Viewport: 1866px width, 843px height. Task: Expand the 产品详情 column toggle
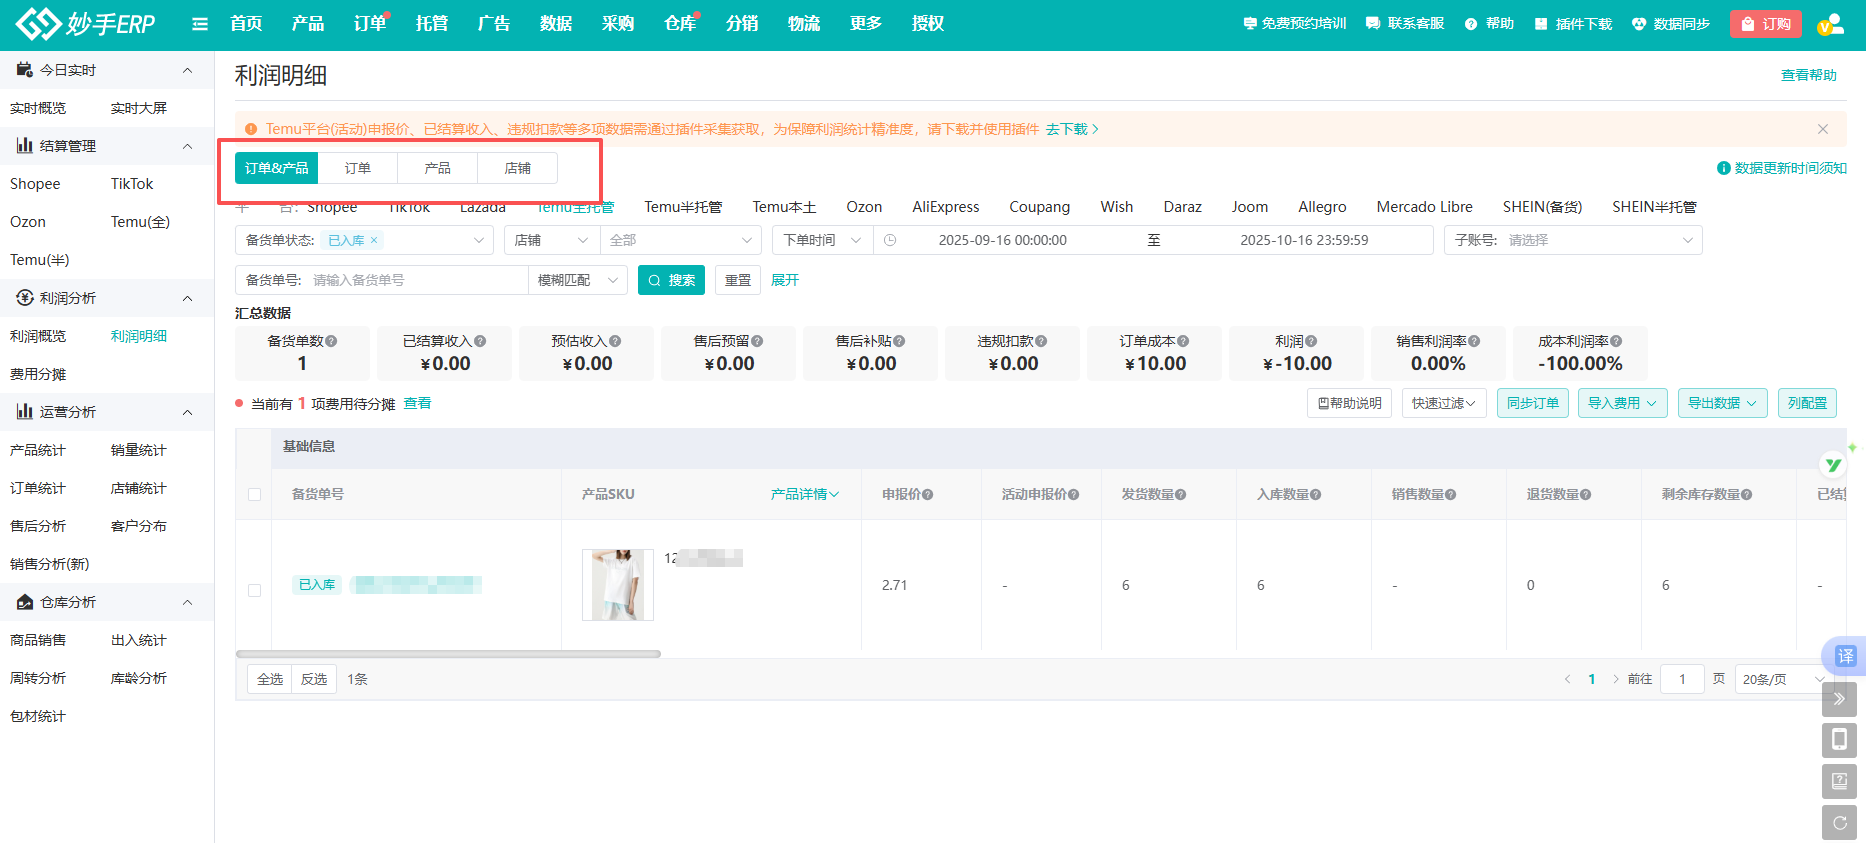(805, 494)
